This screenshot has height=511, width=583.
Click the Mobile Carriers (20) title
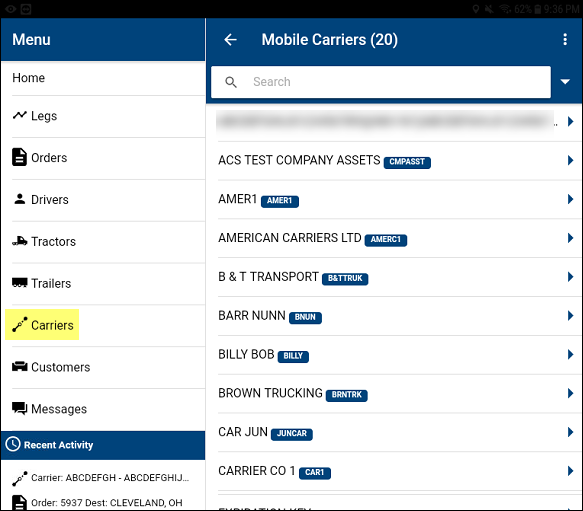329,40
